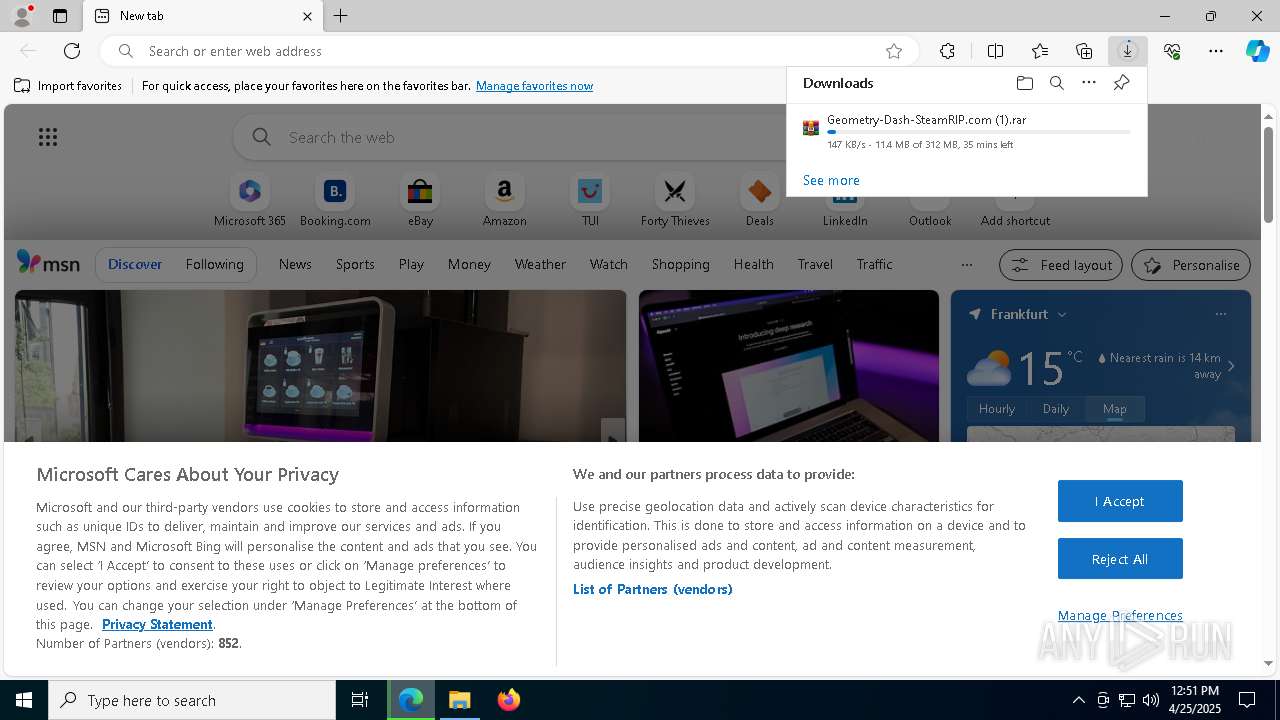Open more options in Downloads panel
Screen dimensions: 1280x720
1089,83
